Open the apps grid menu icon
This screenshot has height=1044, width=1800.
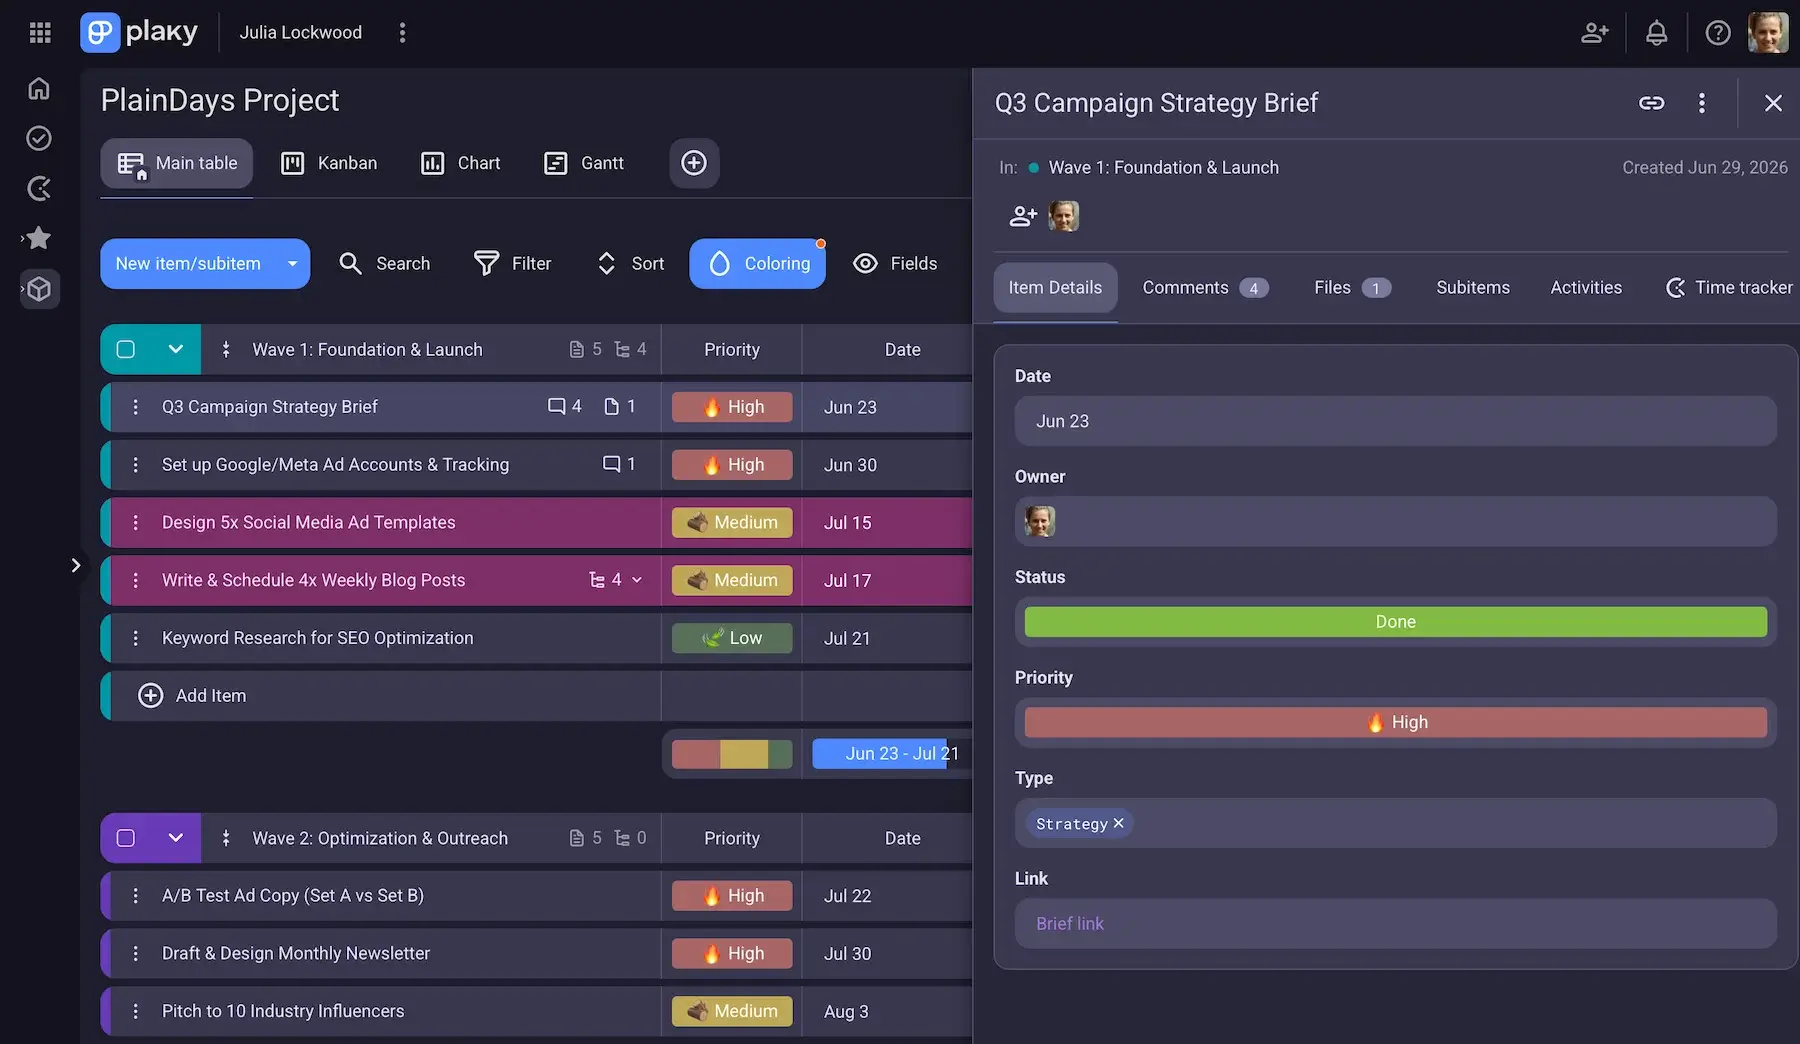pyautogui.click(x=40, y=33)
